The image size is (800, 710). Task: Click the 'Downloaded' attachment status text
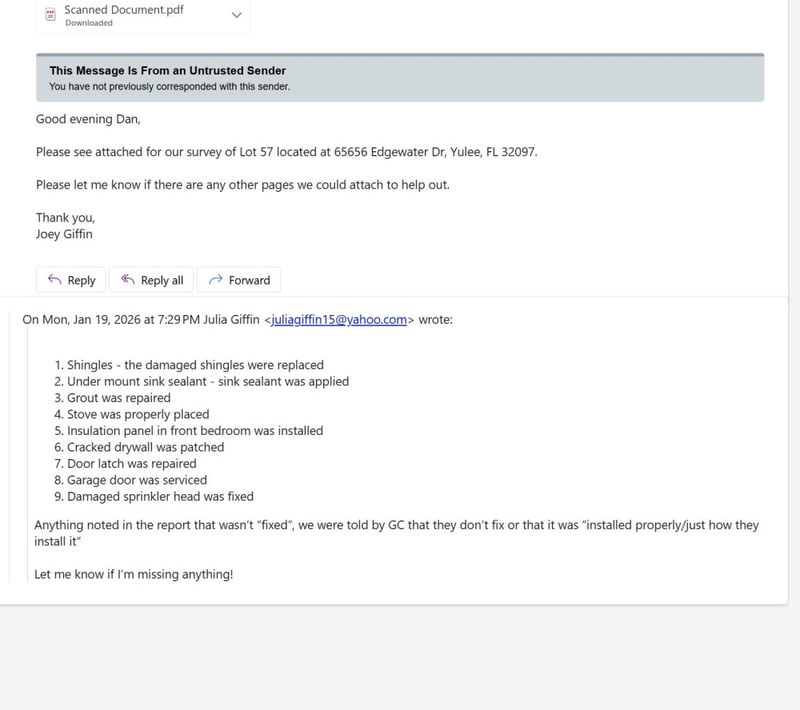coord(89,23)
